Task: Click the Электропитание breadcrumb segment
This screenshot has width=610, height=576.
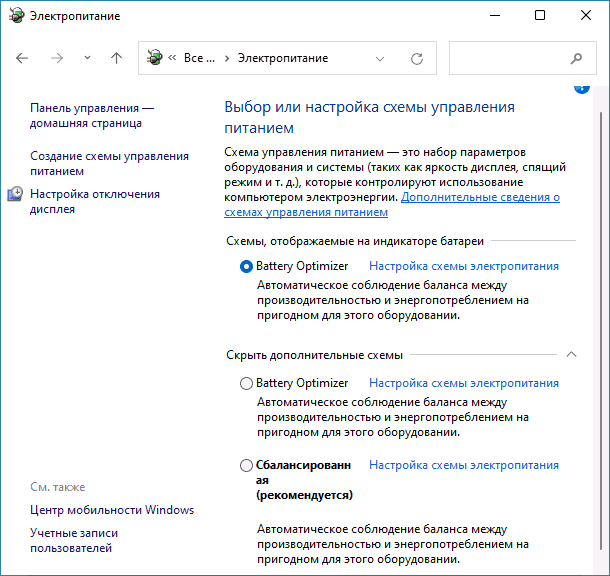Action: point(283,58)
